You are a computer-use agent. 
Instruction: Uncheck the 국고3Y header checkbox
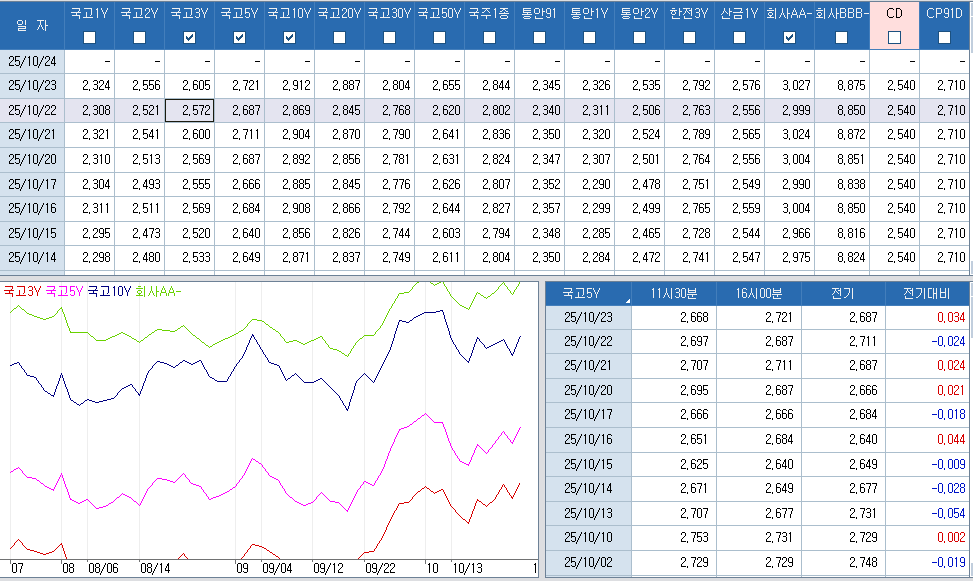tap(190, 37)
